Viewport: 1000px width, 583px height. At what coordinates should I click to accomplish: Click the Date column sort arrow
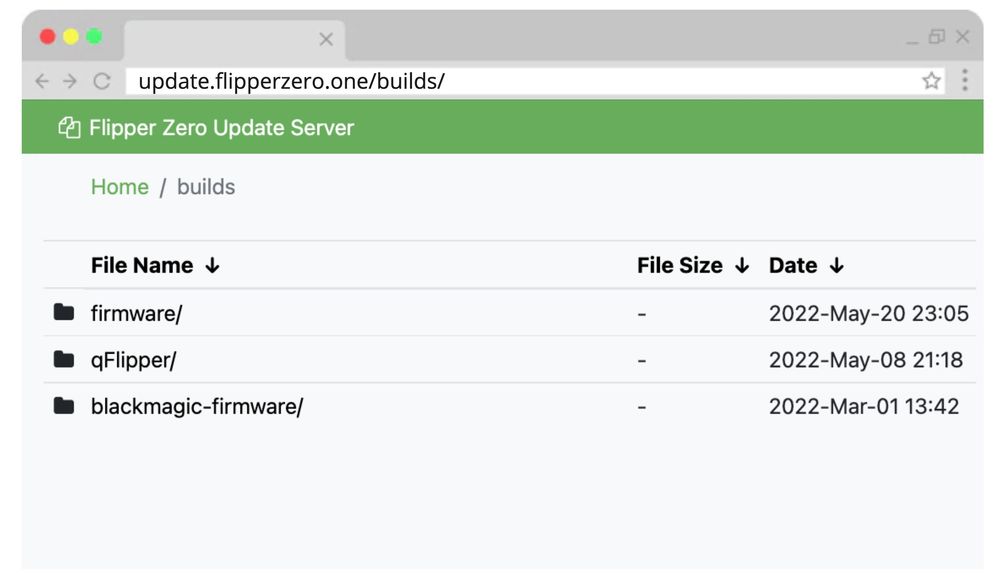pos(836,265)
